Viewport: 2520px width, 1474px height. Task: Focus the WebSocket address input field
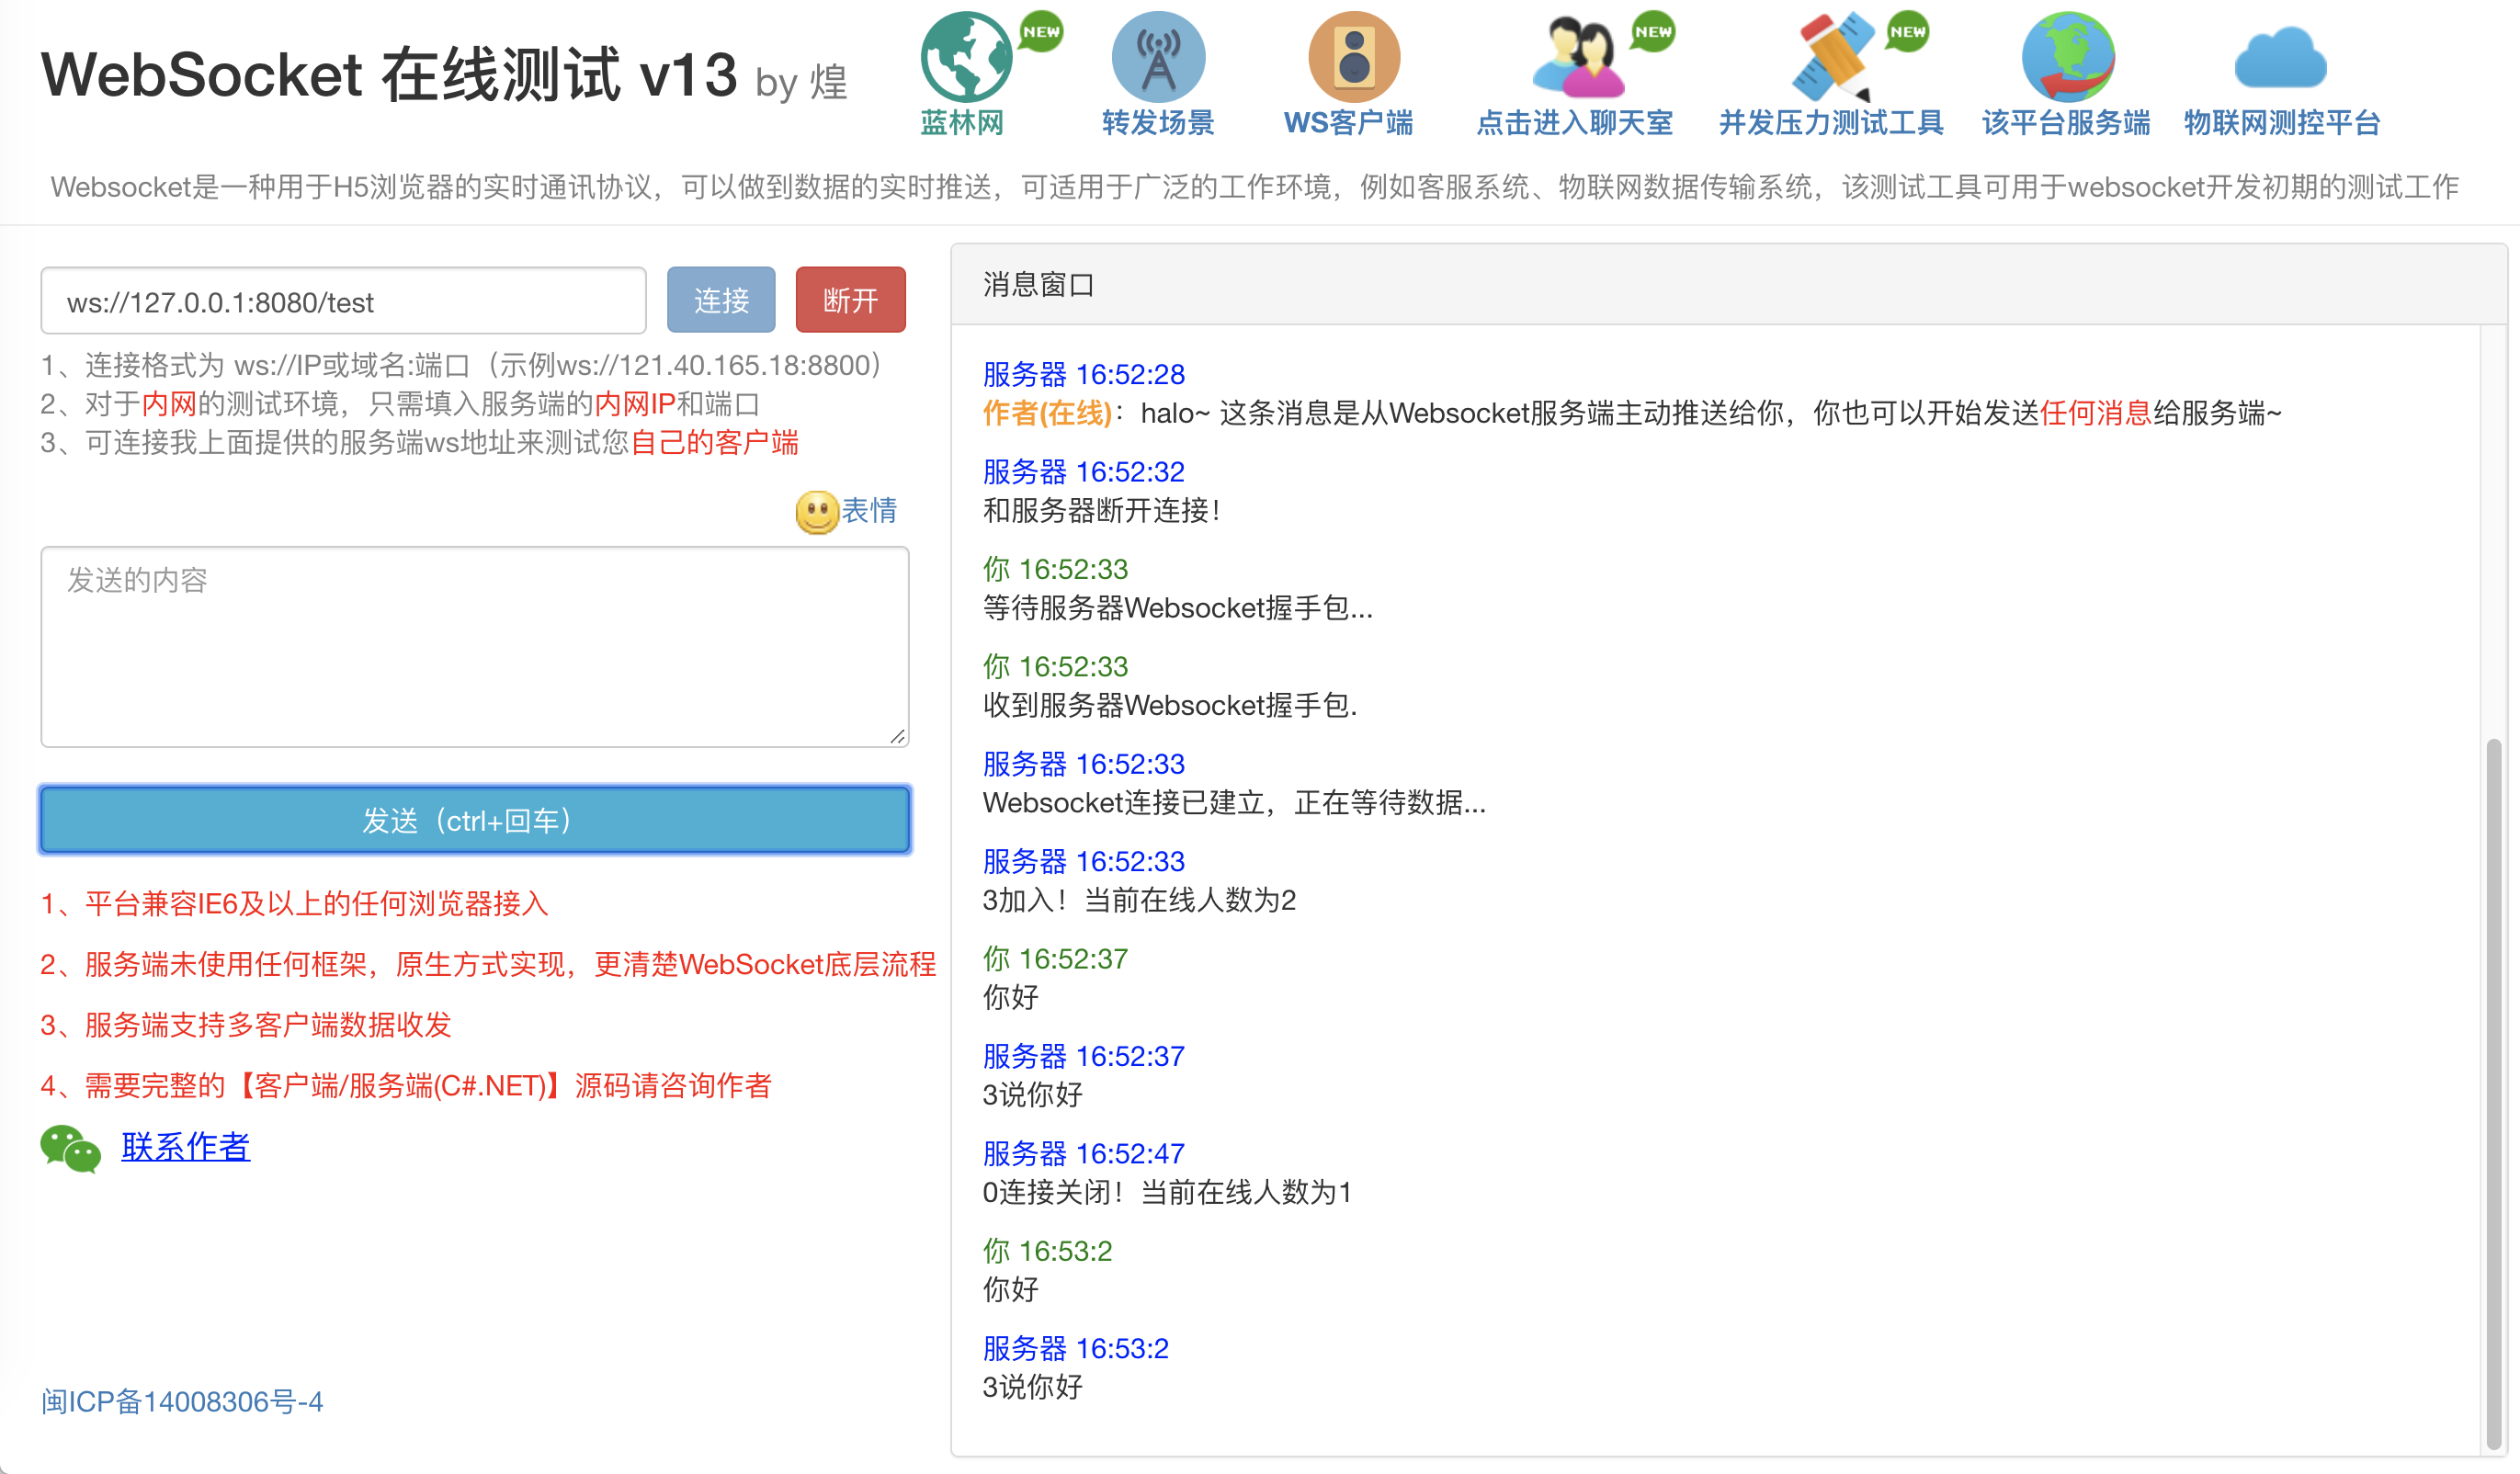pyautogui.click(x=343, y=301)
